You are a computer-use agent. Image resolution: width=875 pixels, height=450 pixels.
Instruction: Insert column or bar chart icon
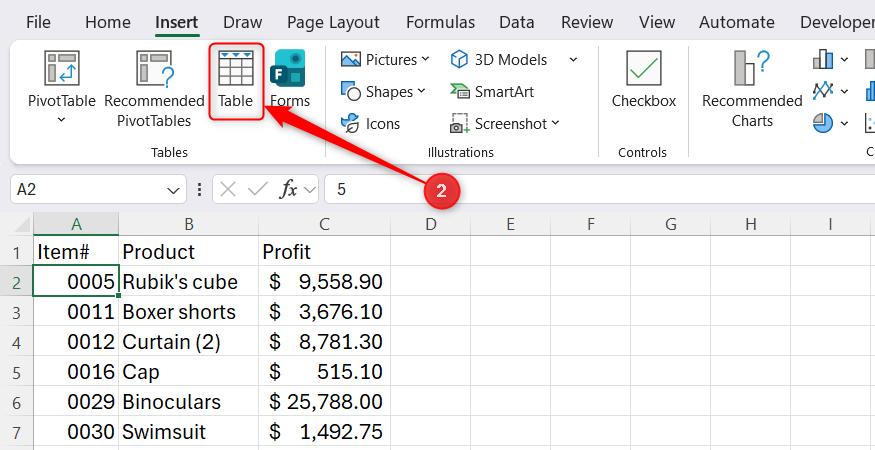823,59
